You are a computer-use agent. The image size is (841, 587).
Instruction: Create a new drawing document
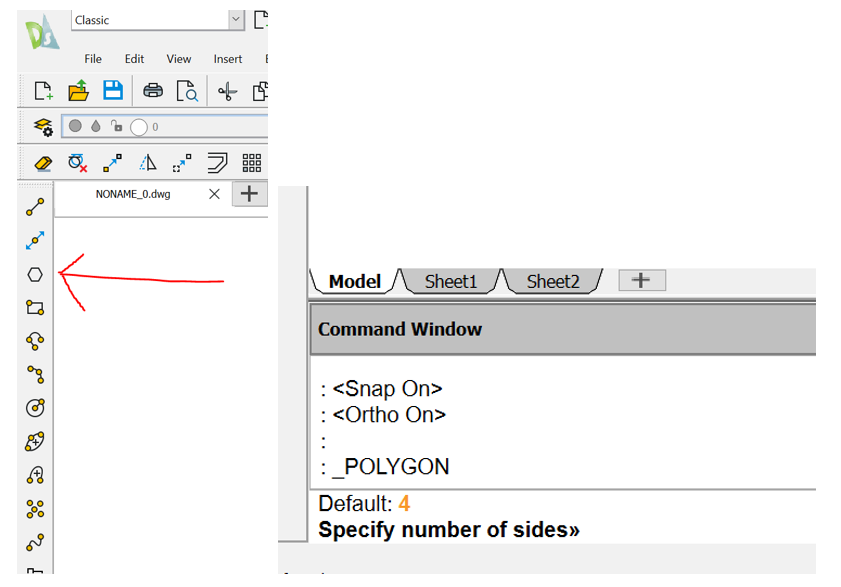coord(43,91)
